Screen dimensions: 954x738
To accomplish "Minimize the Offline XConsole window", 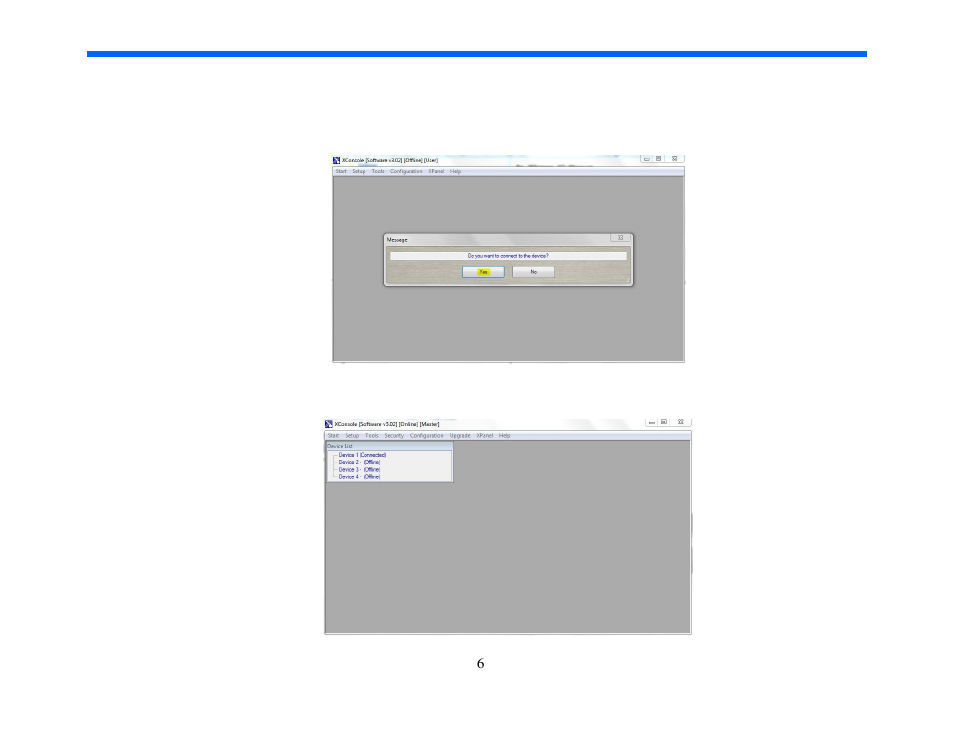I will 647,159.
